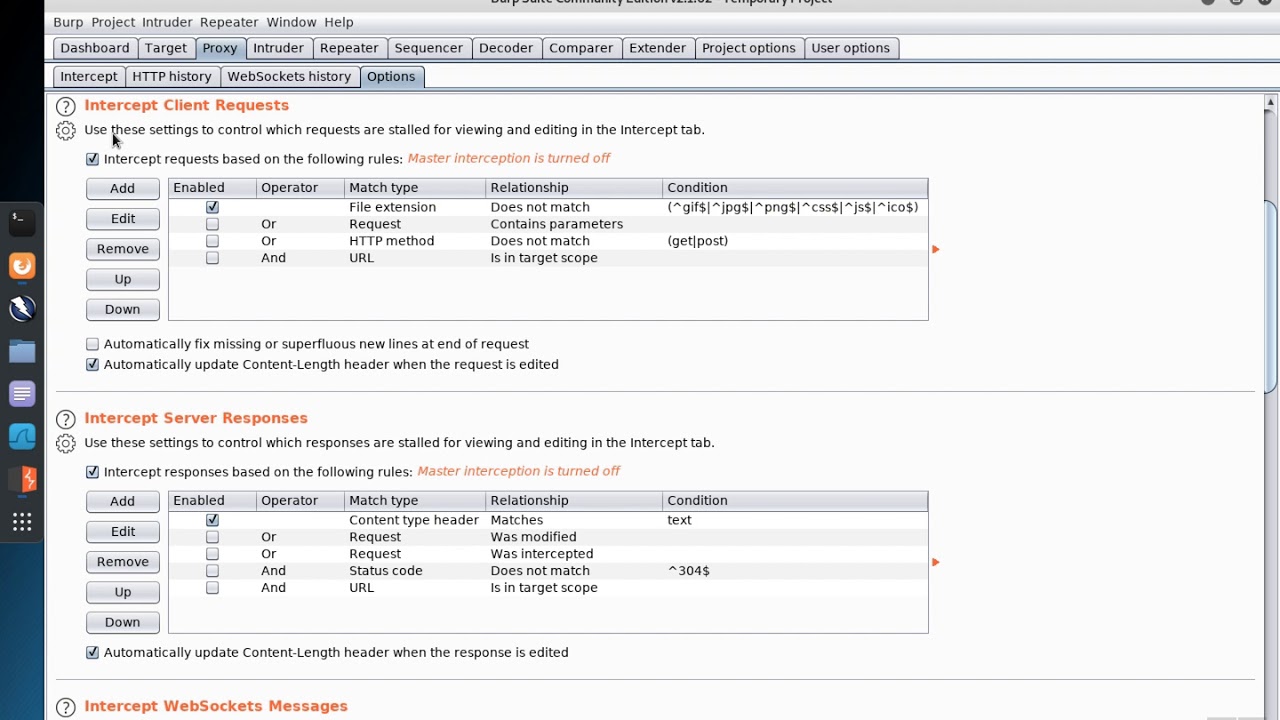Click the gear icon for Intercept Client Requests
This screenshot has width=1280, height=720.
[x=66, y=131]
